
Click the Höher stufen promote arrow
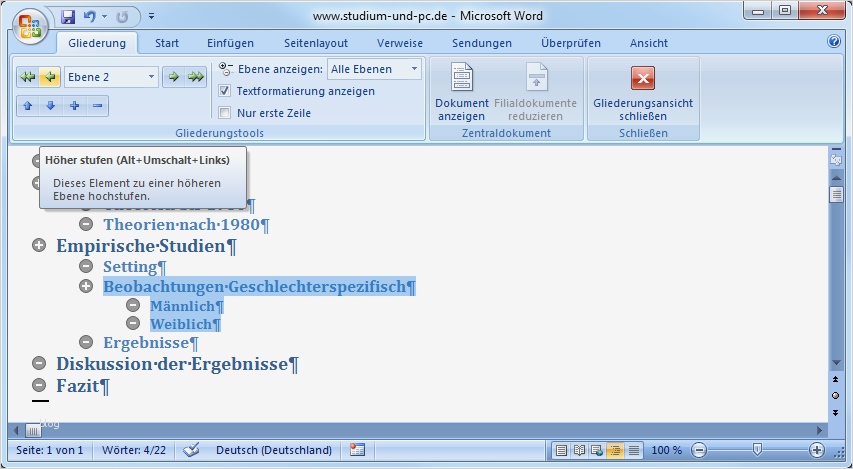[x=50, y=77]
